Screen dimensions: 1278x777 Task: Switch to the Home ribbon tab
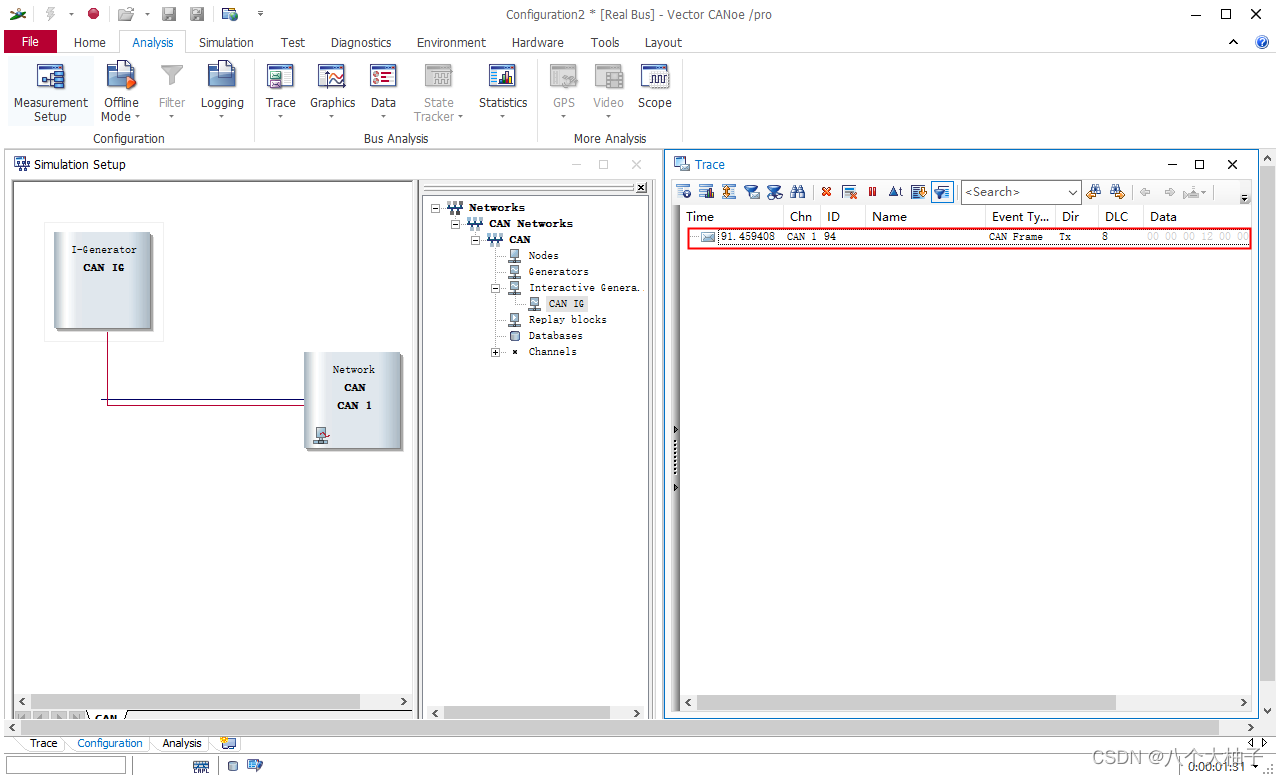coord(89,42)
